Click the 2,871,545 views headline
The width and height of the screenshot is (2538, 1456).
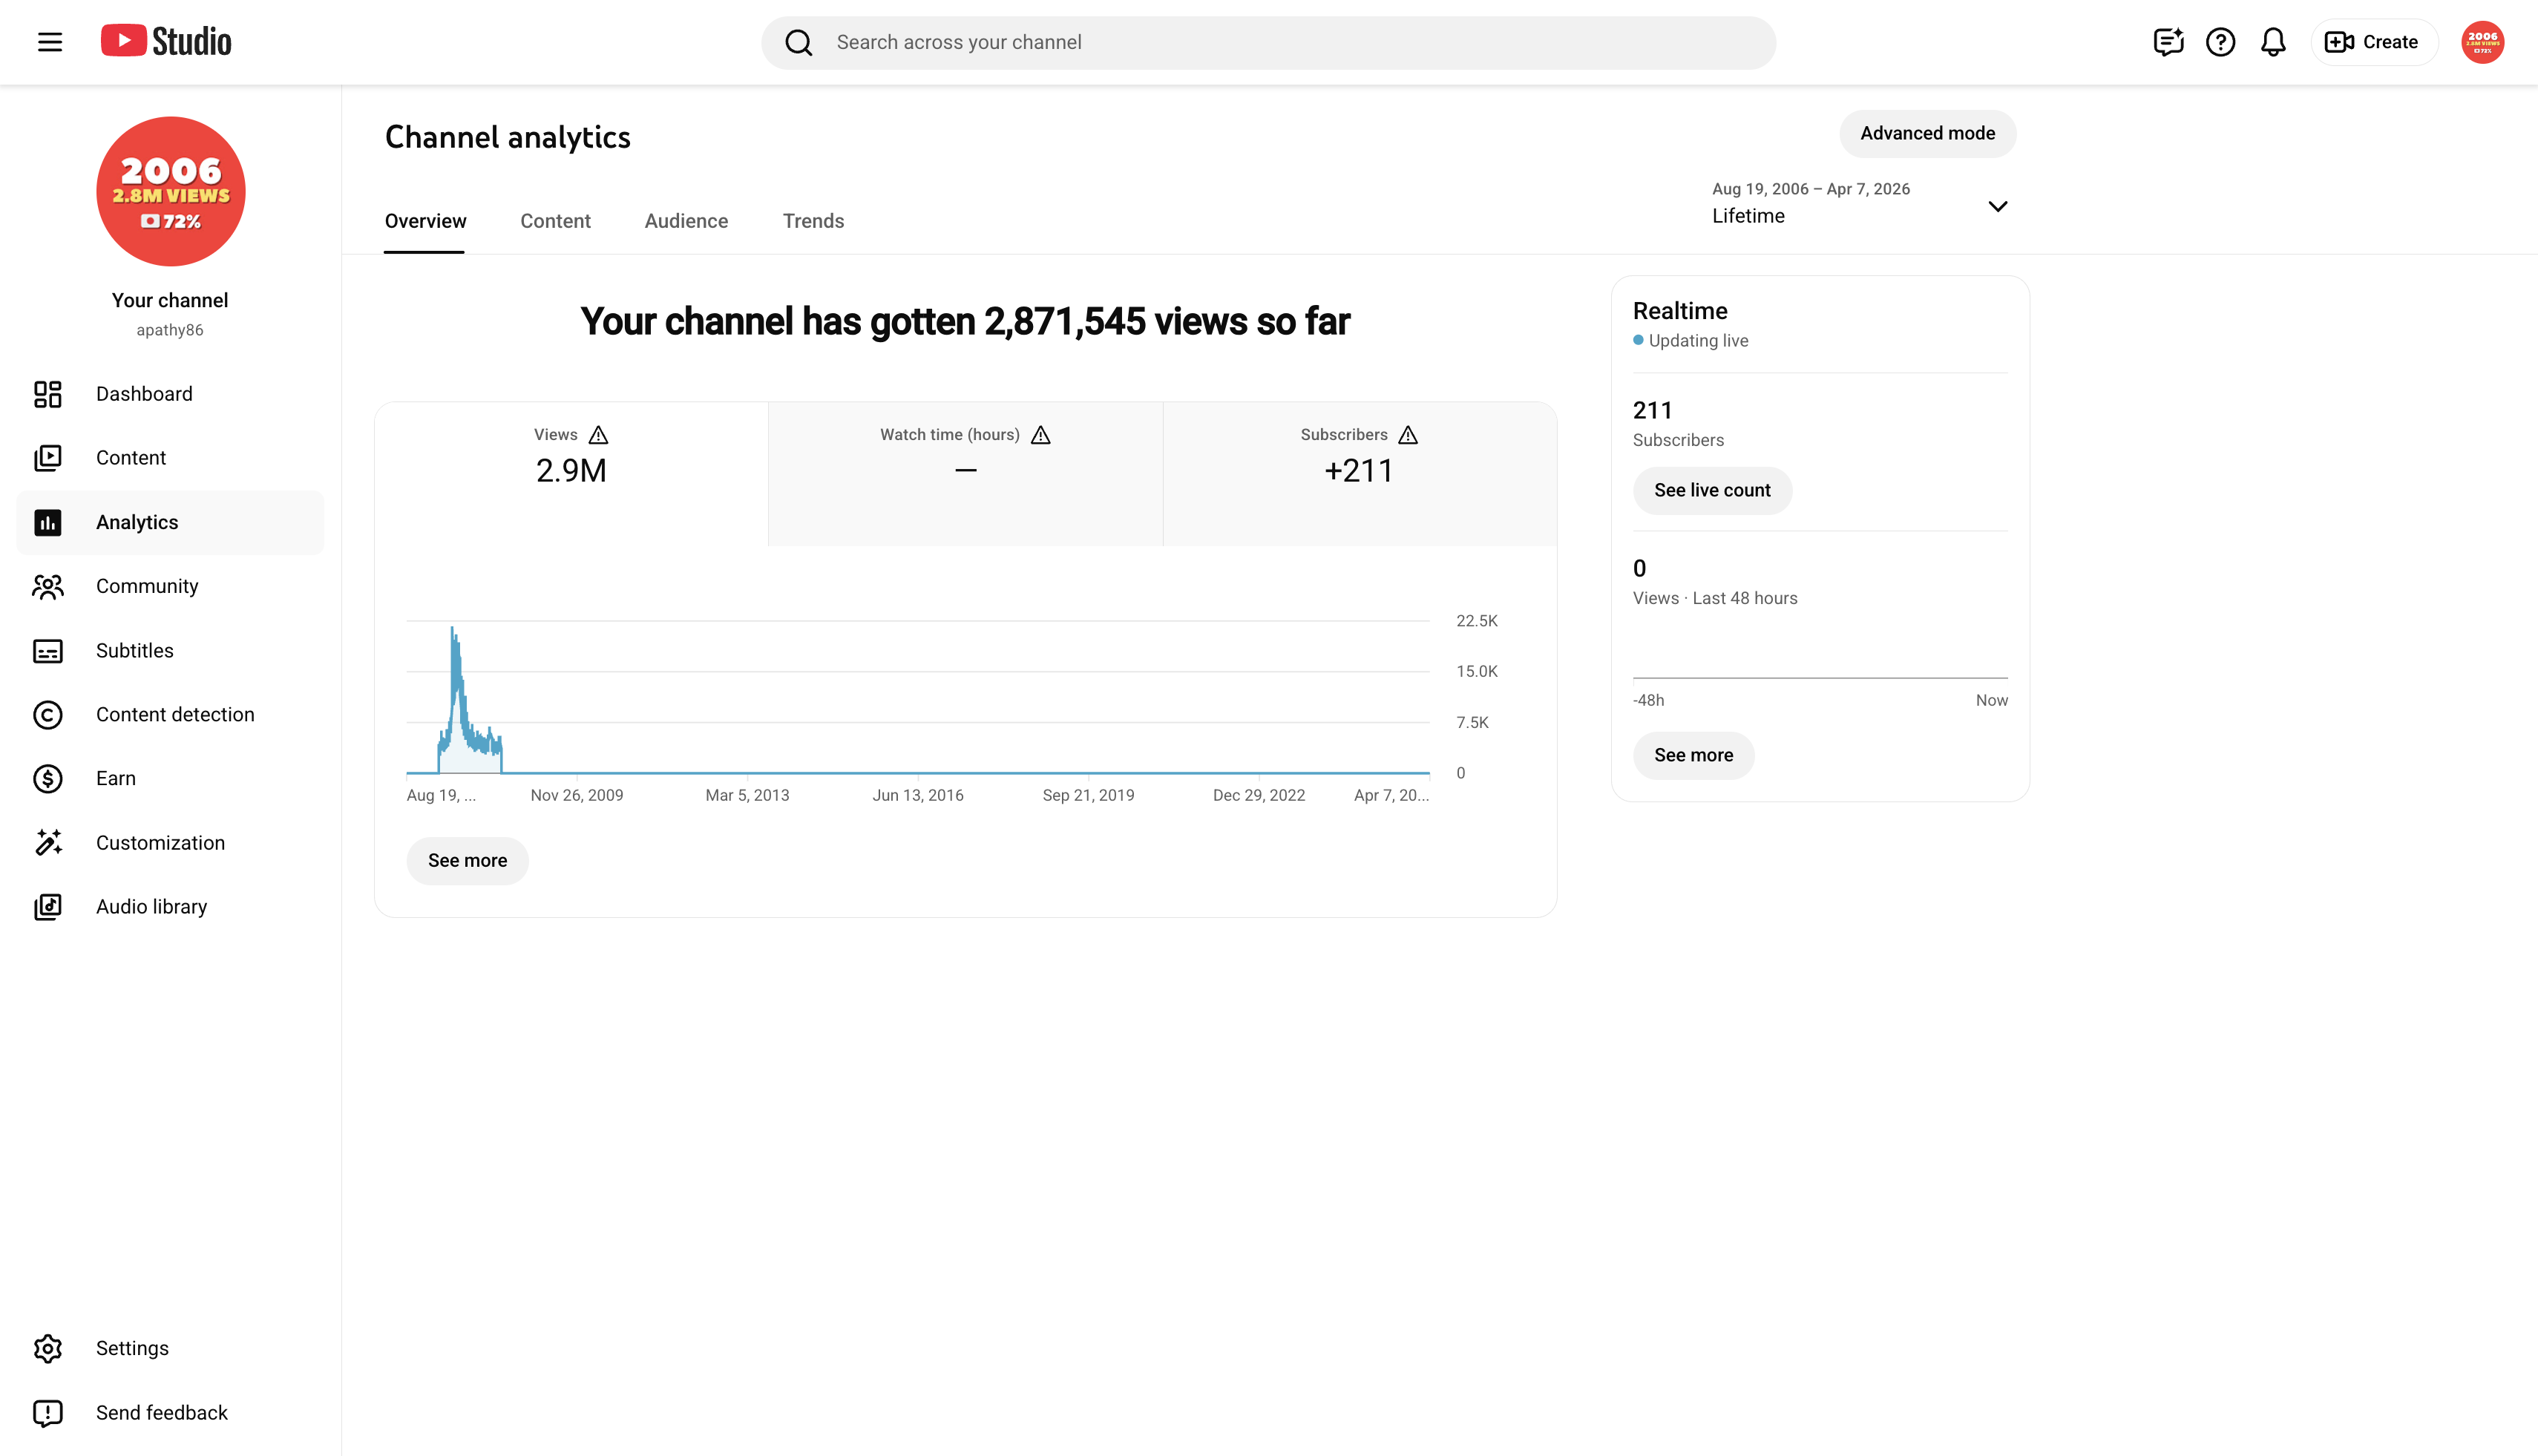pos(965,322)
